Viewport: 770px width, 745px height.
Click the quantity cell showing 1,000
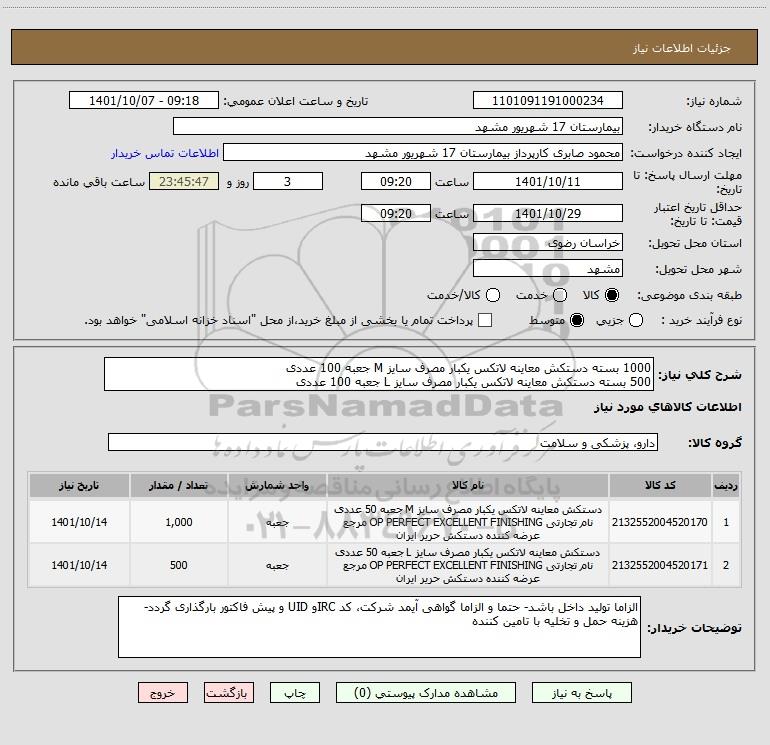pos(178,522)
